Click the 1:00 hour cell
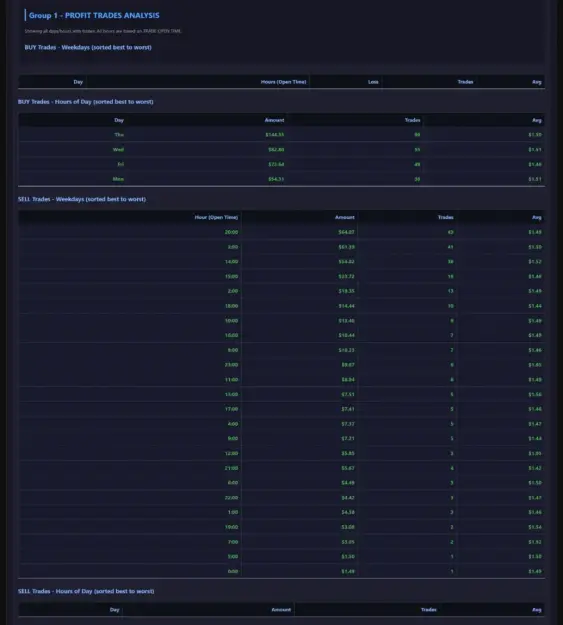 (x=233, y=512)
